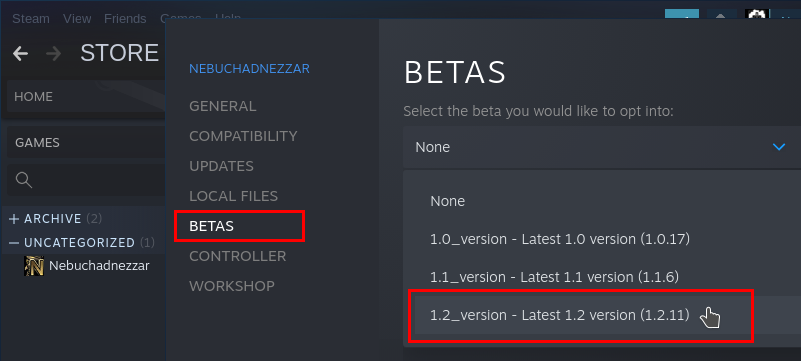This screenshot has width=801, height=361.
Task: Select the Betas tab
Action: [211, 226]
